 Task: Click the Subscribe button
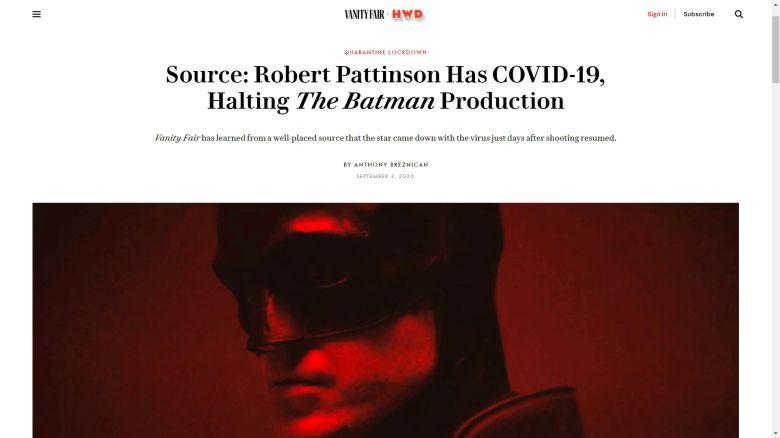tap(698, 14)
